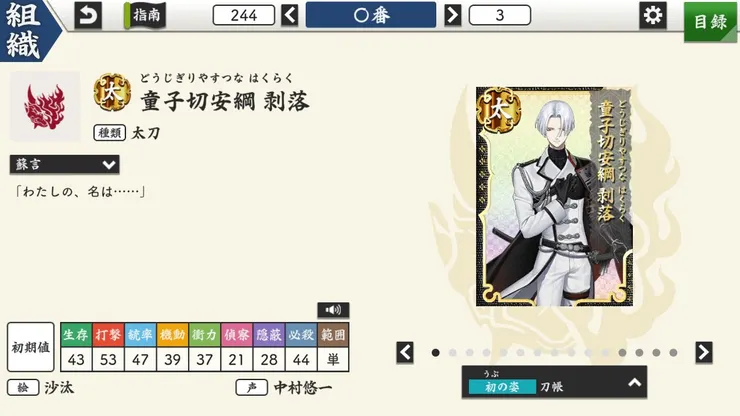Play voice line with speaker icon

click(x=333, y=310)
